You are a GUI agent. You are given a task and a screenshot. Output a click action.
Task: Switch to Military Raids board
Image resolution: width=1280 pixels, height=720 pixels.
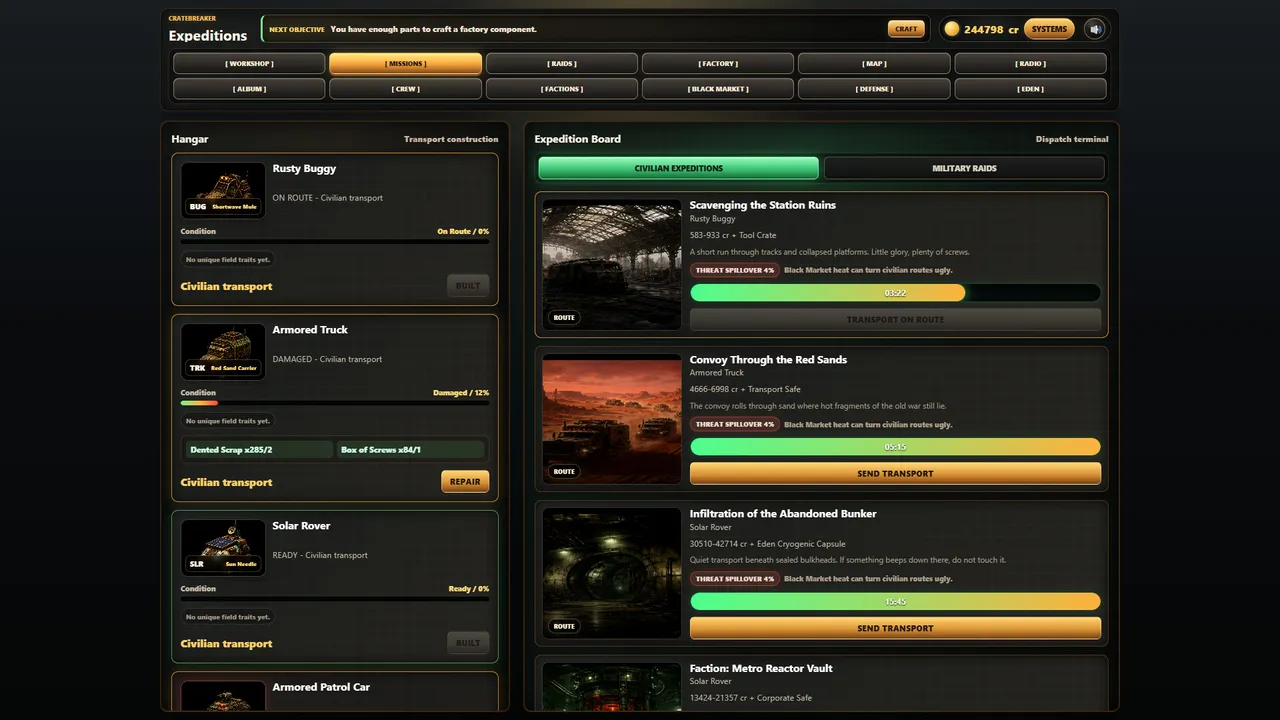(x=964, y=168)
